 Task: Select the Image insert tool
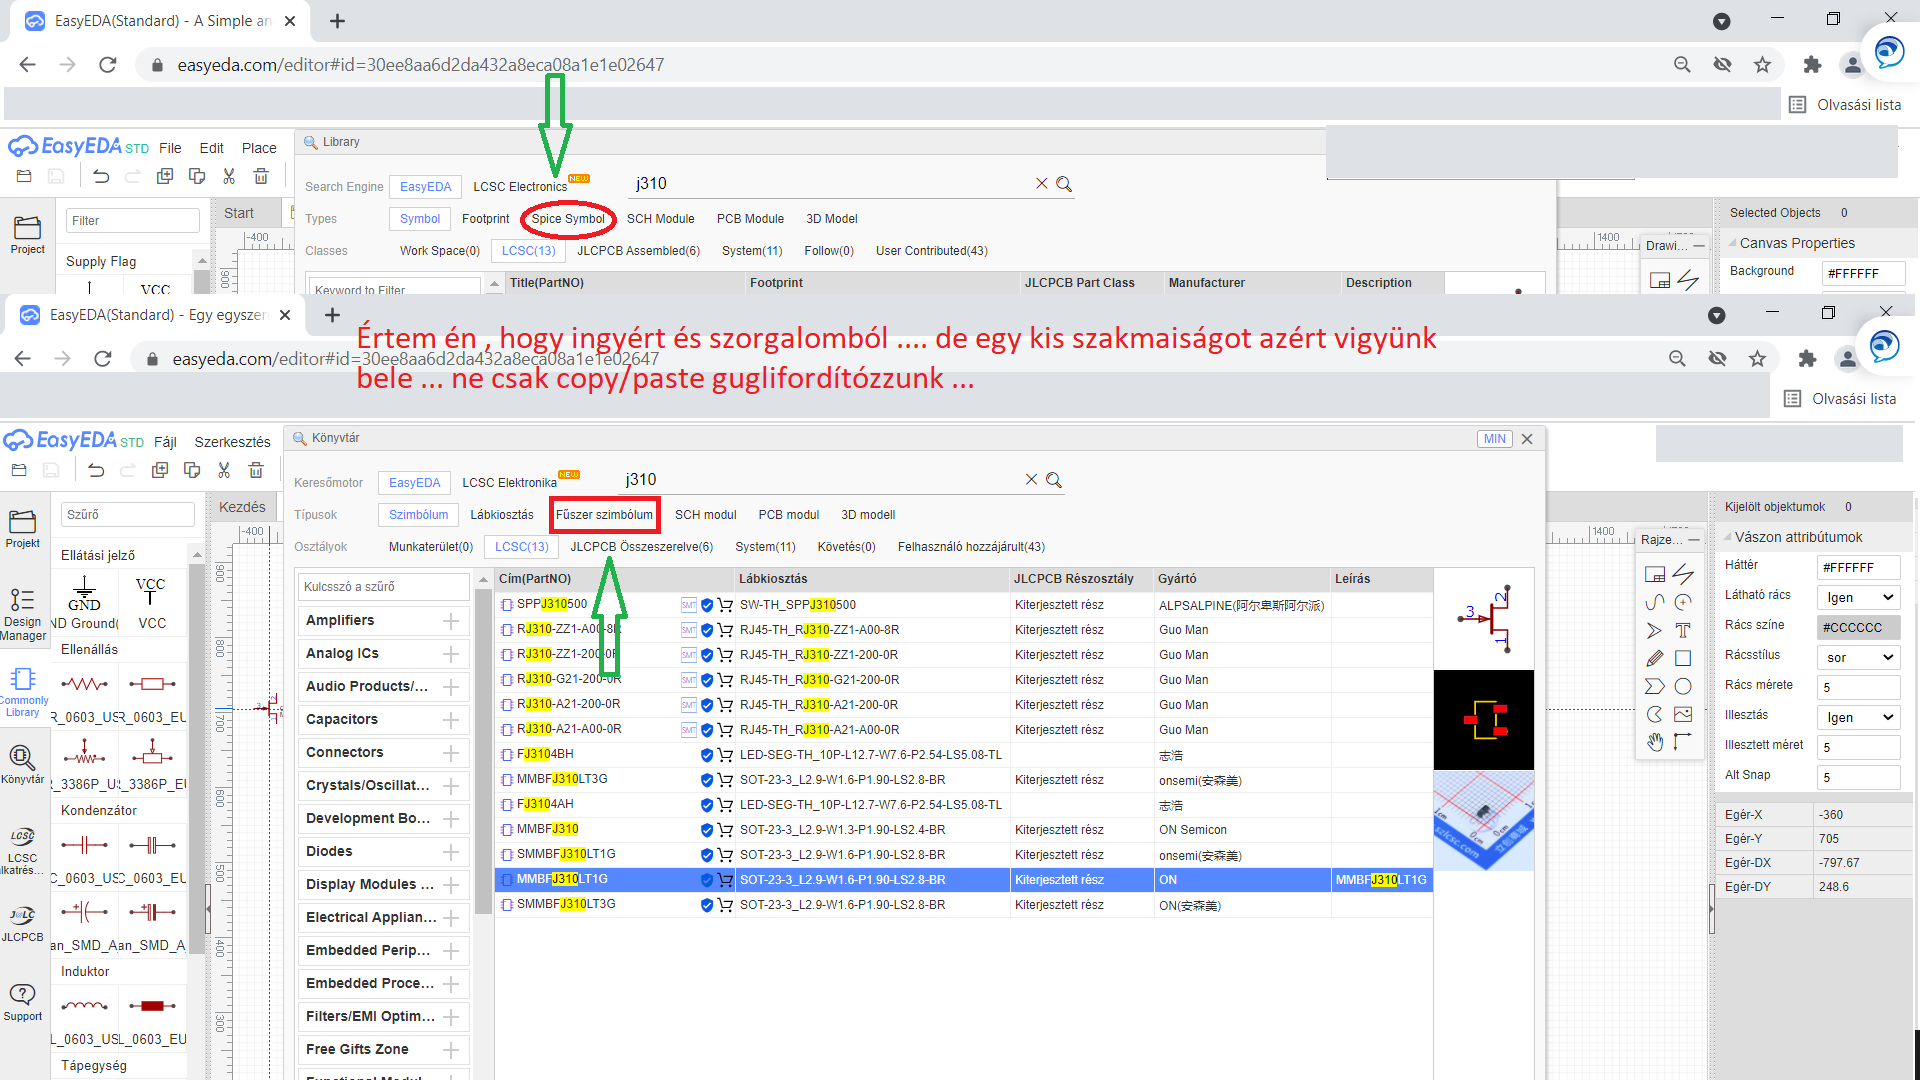[x=1683, y=714]
